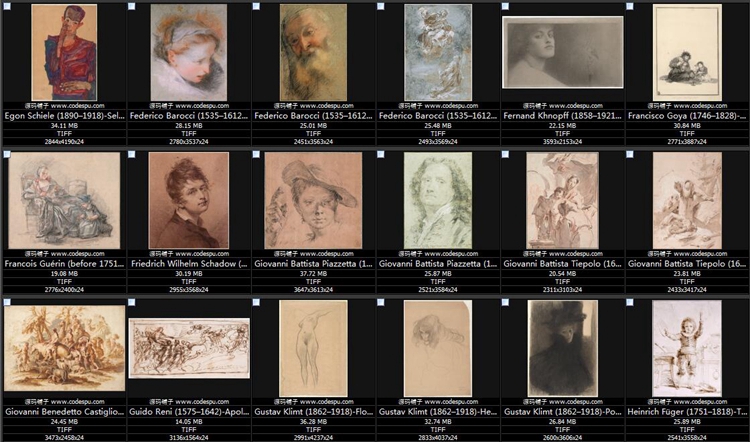Open the Fernand Khnopff portrait thumbnail
Screen dimensions: 750x442
click(562, 53)
